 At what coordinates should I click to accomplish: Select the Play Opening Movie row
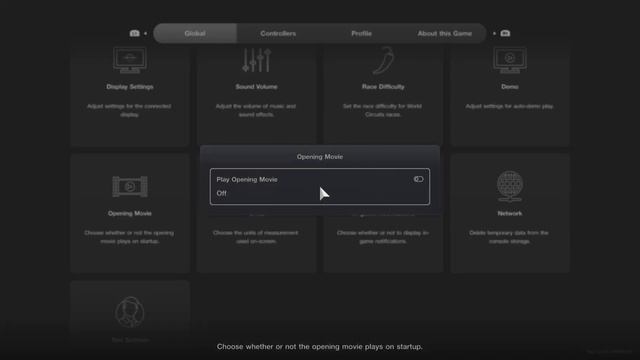pyautogui.click(x=320, y=187)
